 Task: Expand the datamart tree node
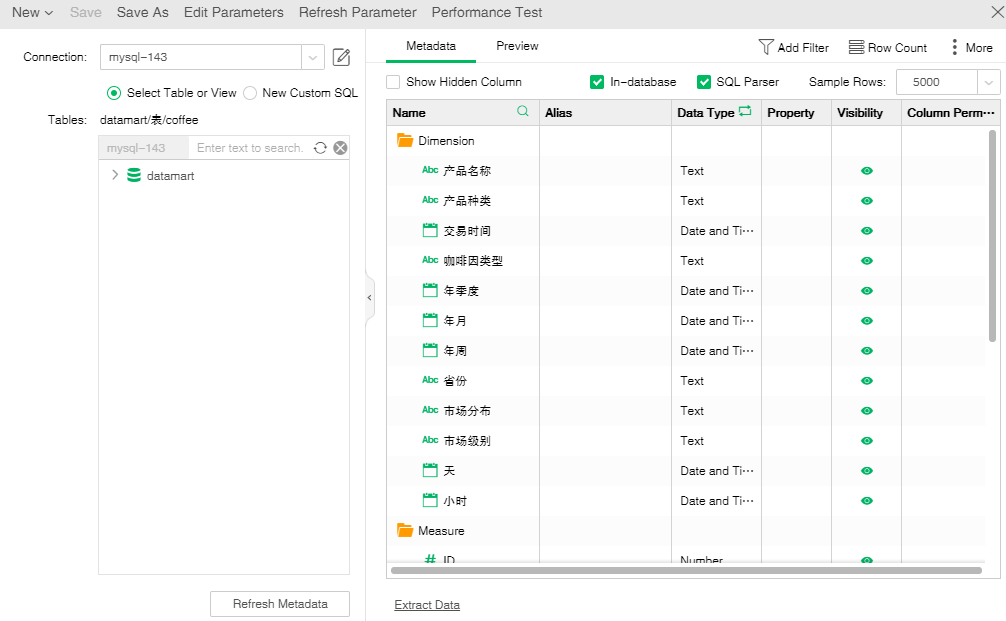pos(115,175)
